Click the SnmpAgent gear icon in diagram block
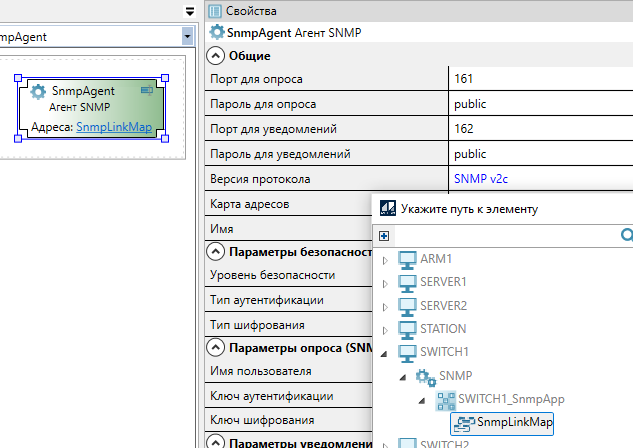This screenshot has width=633, height=448. [39, 92]
